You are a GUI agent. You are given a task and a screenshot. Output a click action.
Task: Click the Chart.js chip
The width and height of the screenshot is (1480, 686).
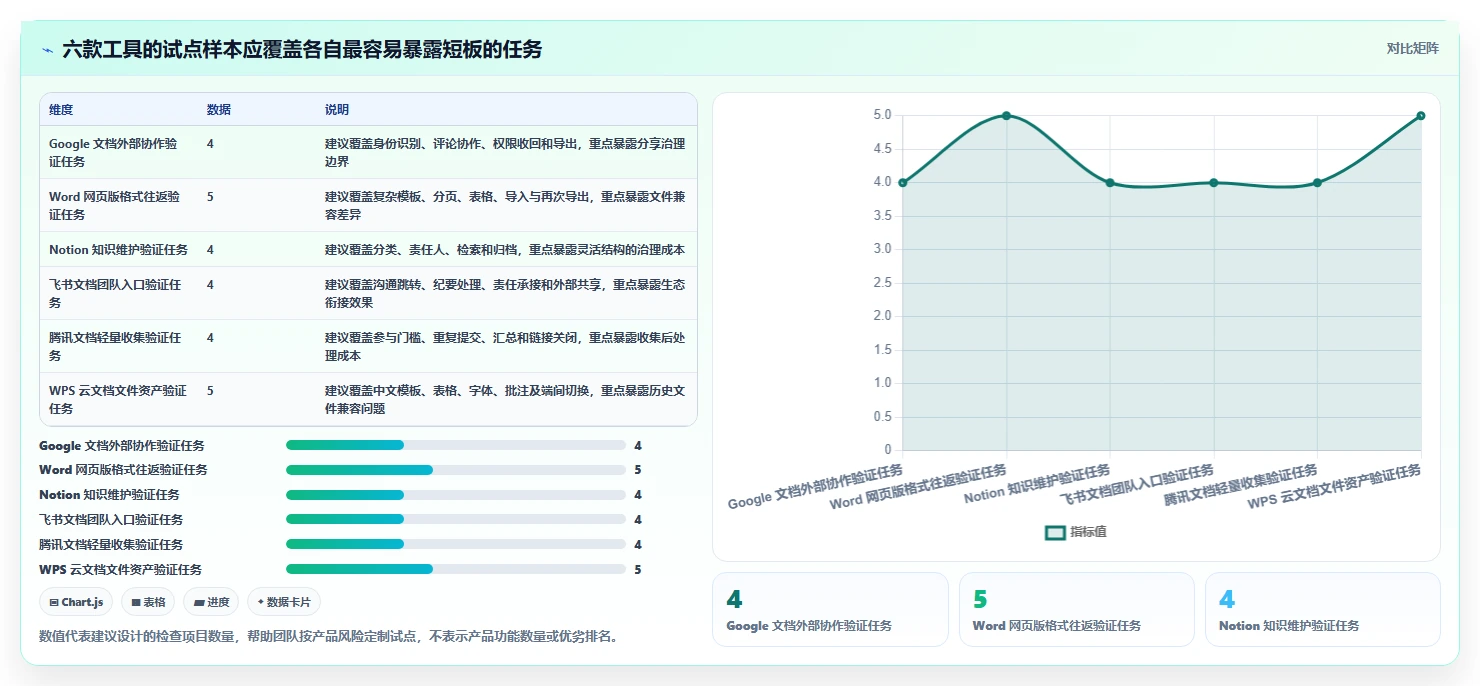(x=76, y=602)
